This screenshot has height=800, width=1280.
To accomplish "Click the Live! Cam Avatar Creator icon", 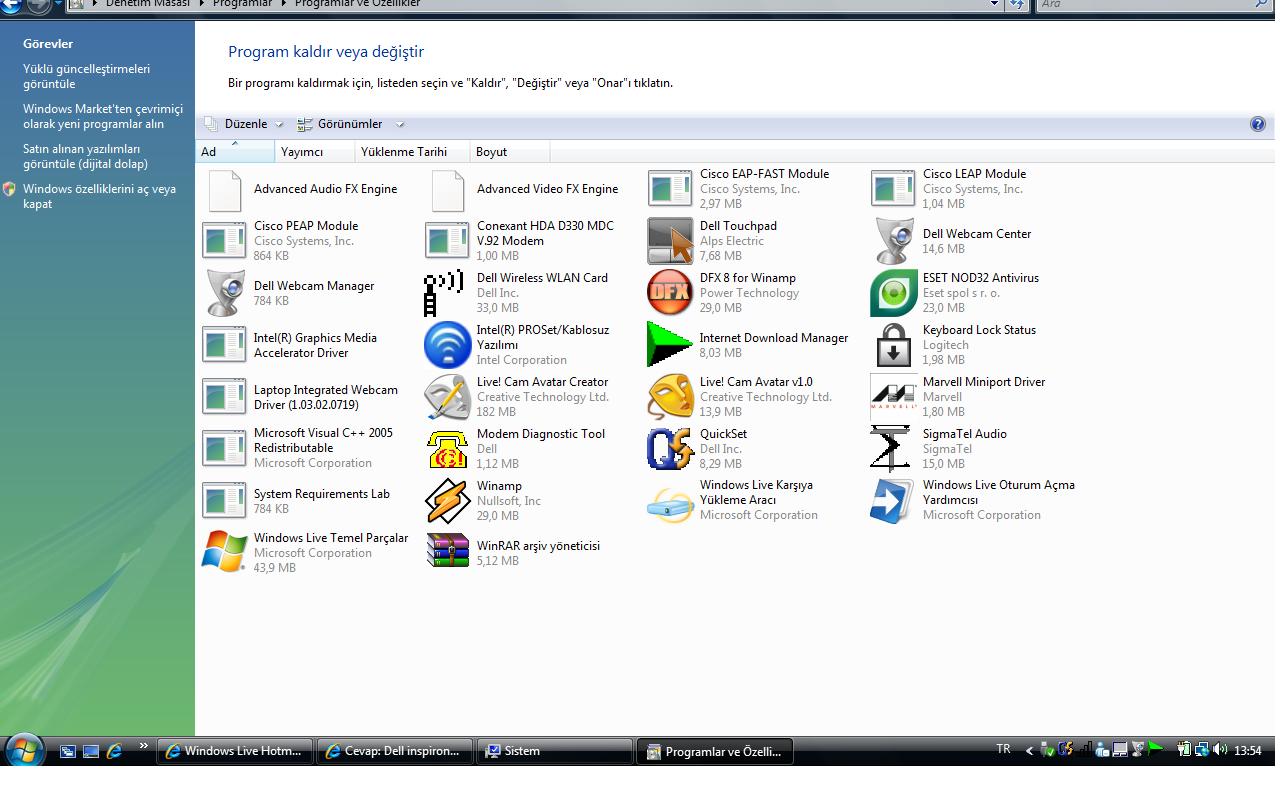I will pyautogui.click(x=447, y=397).
